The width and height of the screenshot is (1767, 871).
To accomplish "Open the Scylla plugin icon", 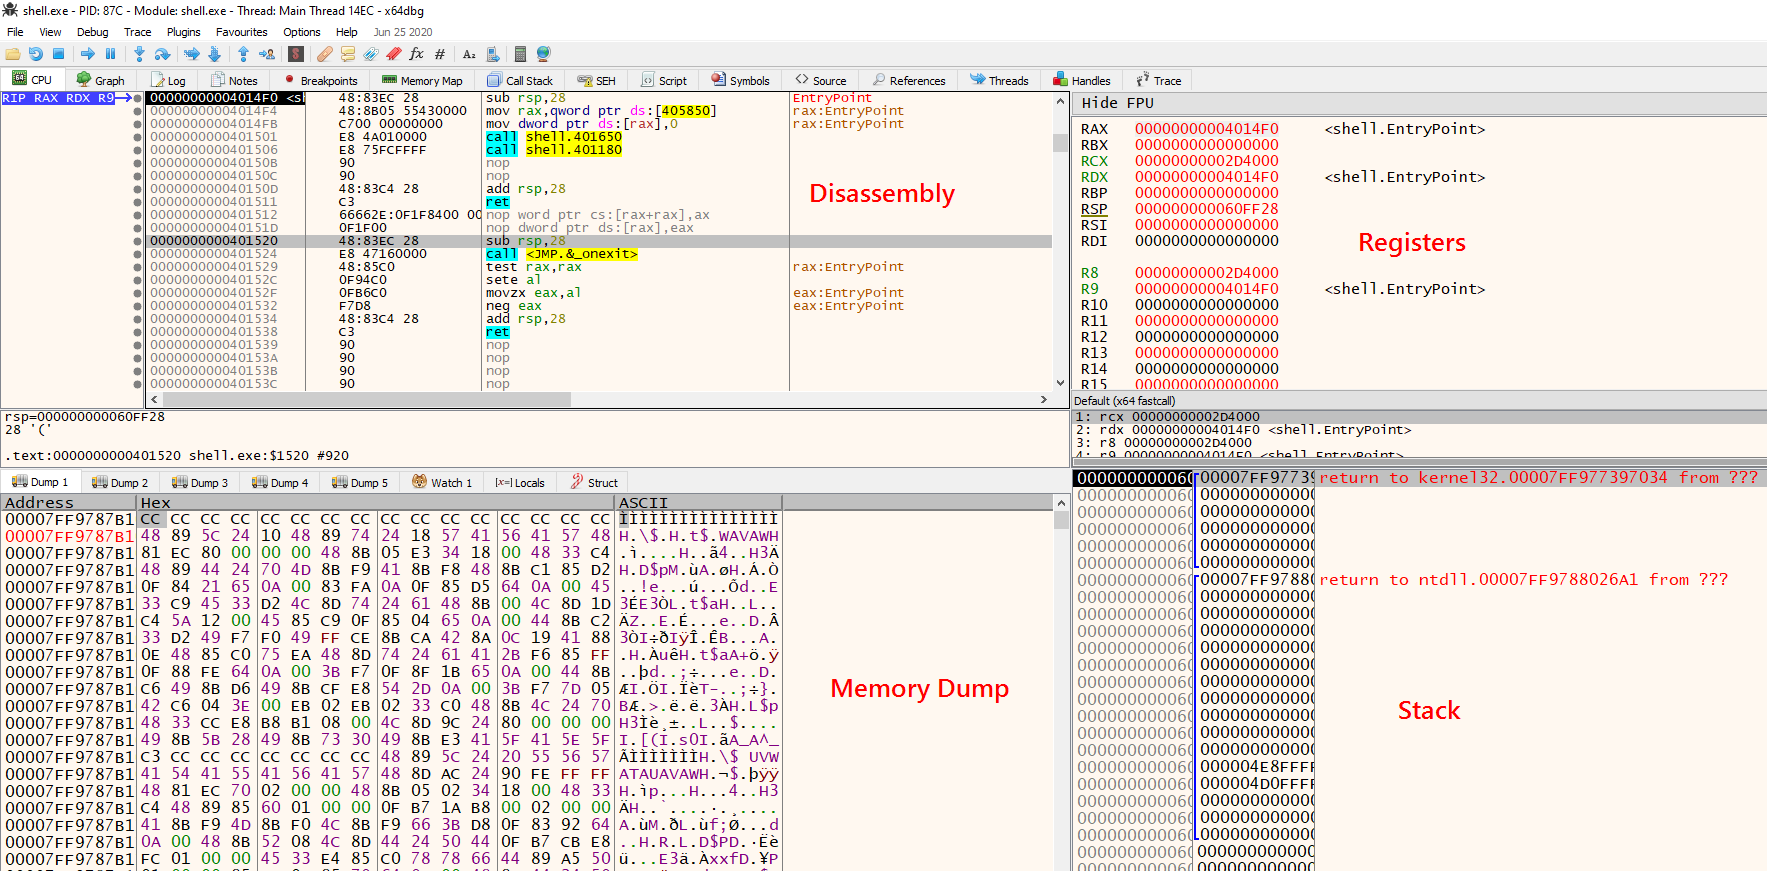I will click(x=295, y=54).
